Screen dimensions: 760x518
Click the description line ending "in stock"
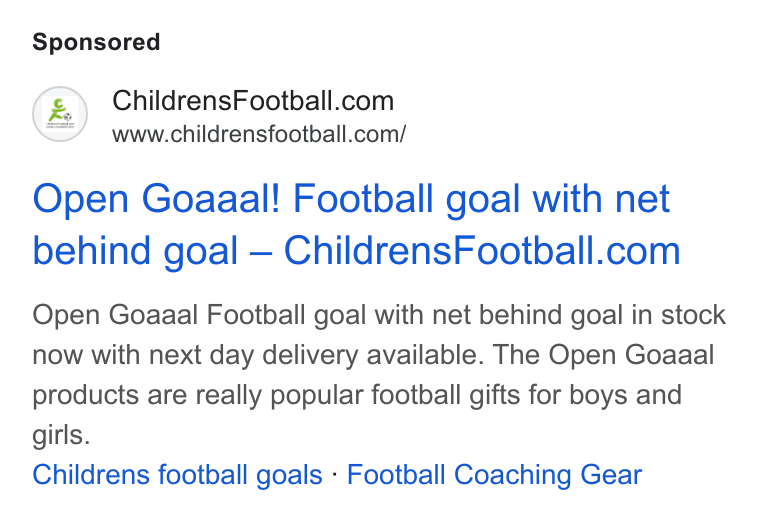[x=379, y=315]
